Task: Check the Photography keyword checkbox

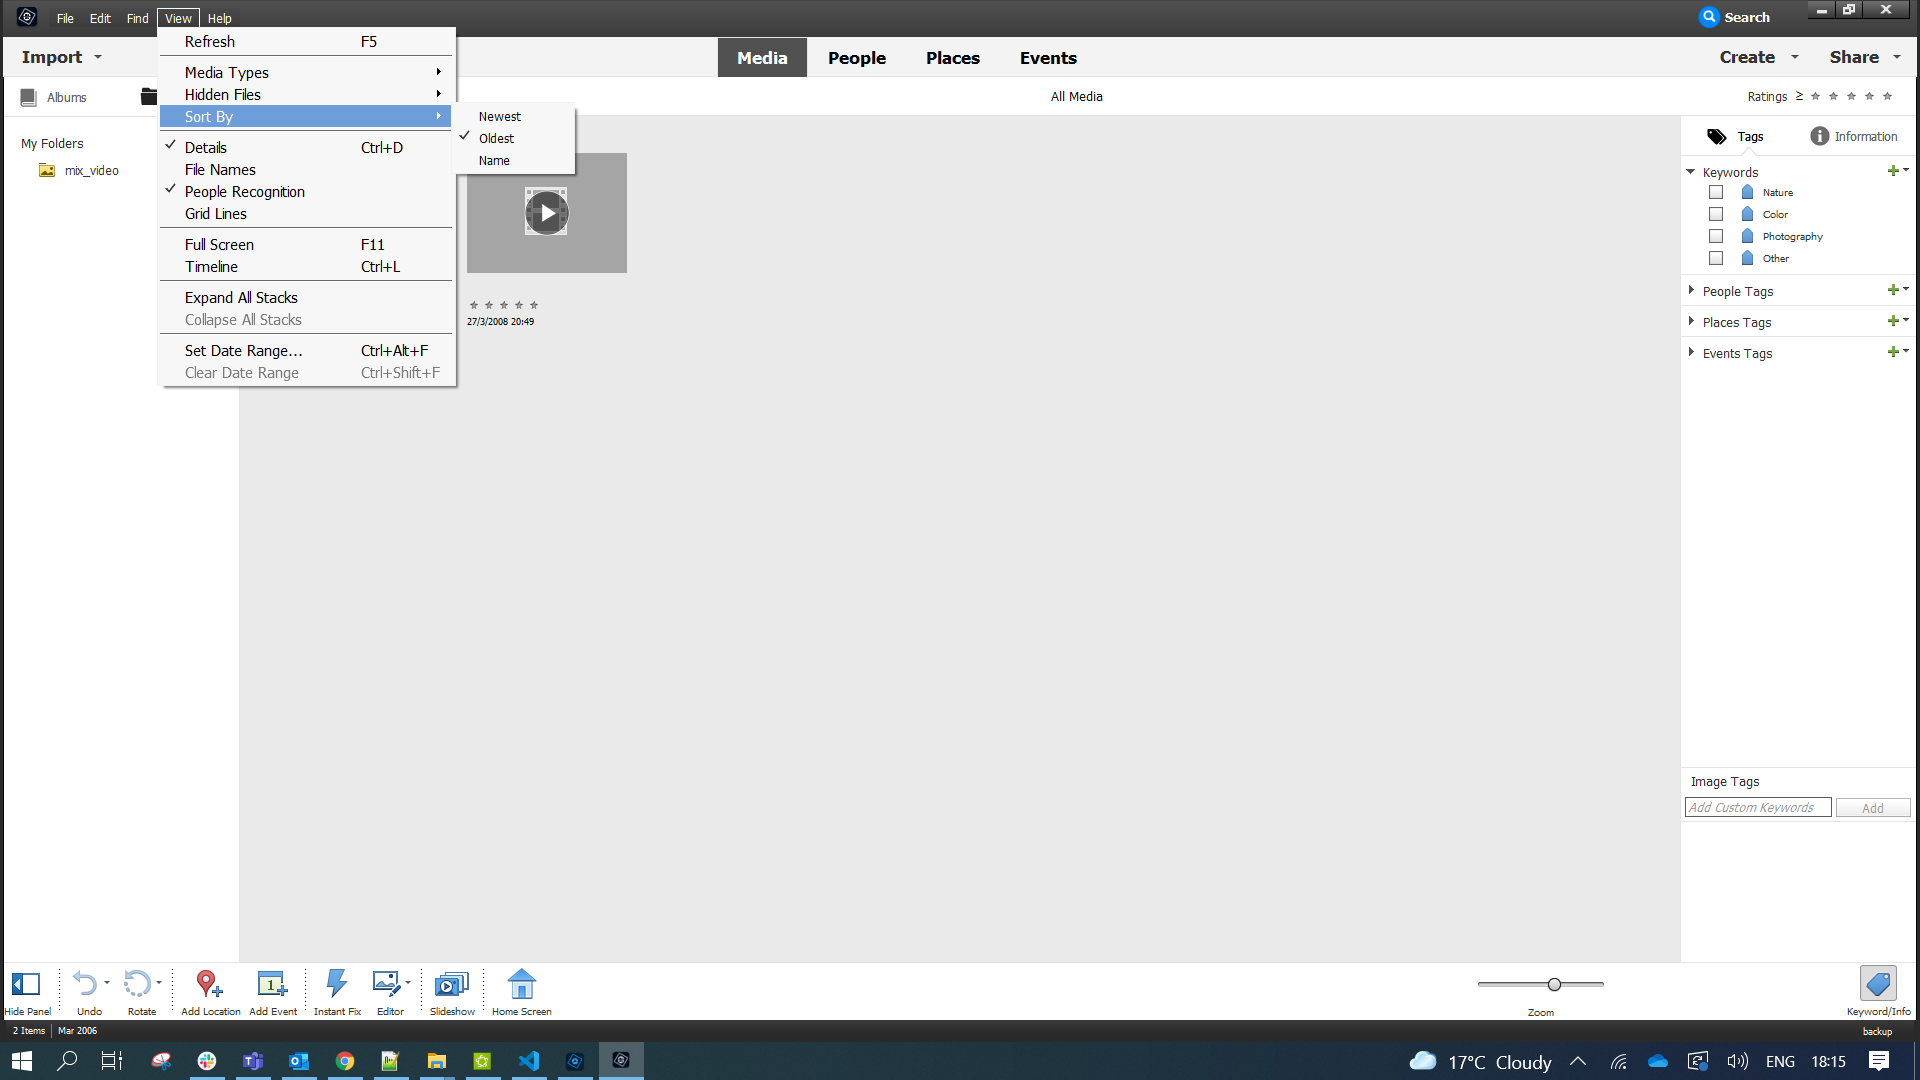Action: (1716, 236)
